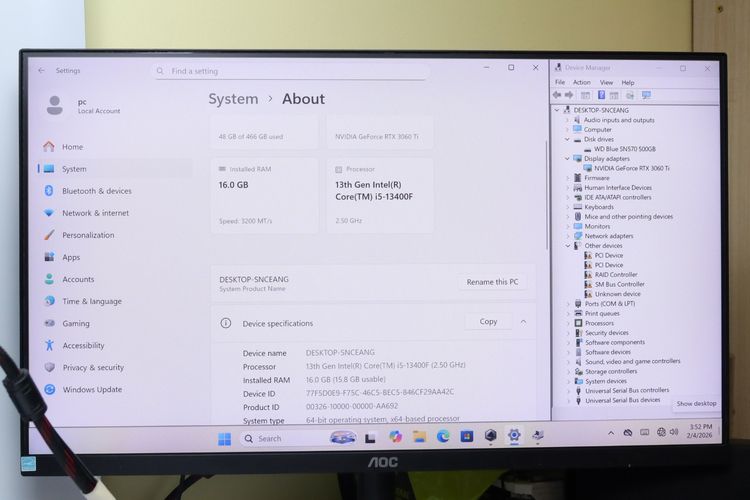Collapse the Disk drives category
This screenshot has height=500, width=750.
[x=568, y=139]
